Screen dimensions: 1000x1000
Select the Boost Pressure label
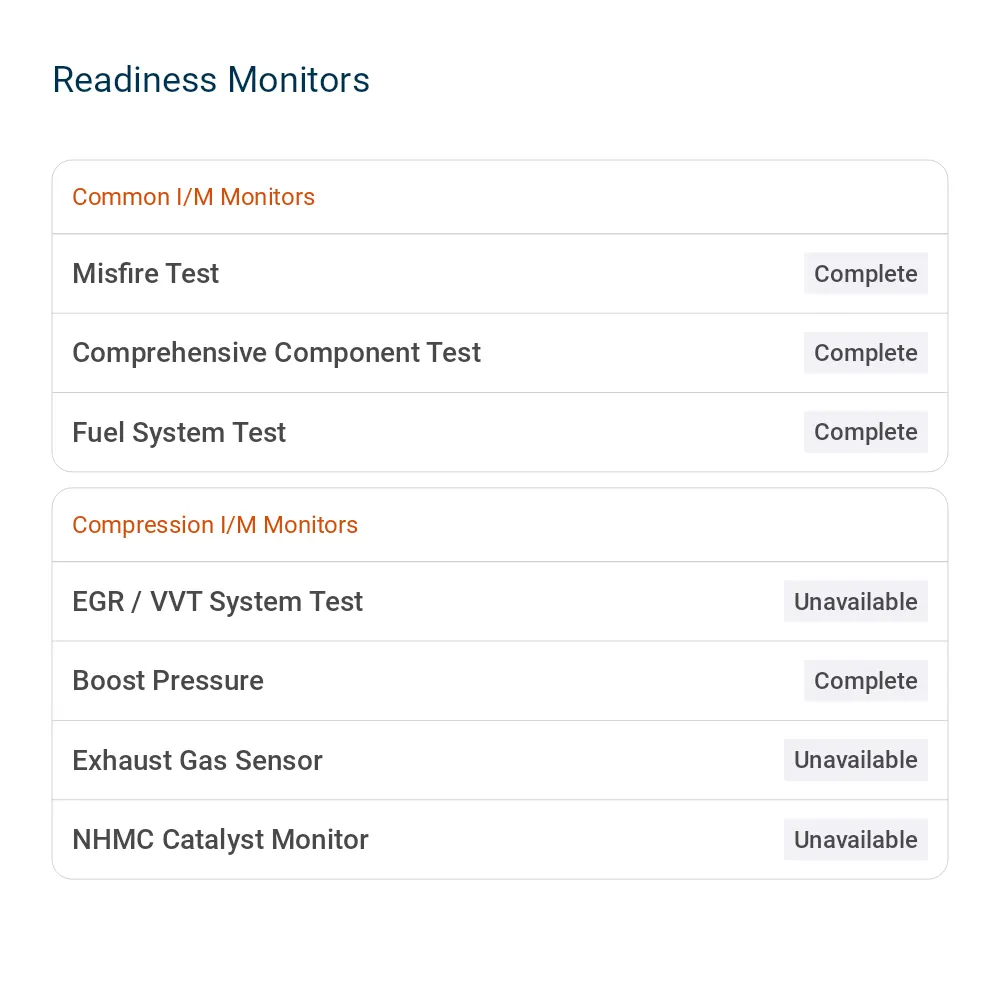(168, 680)
